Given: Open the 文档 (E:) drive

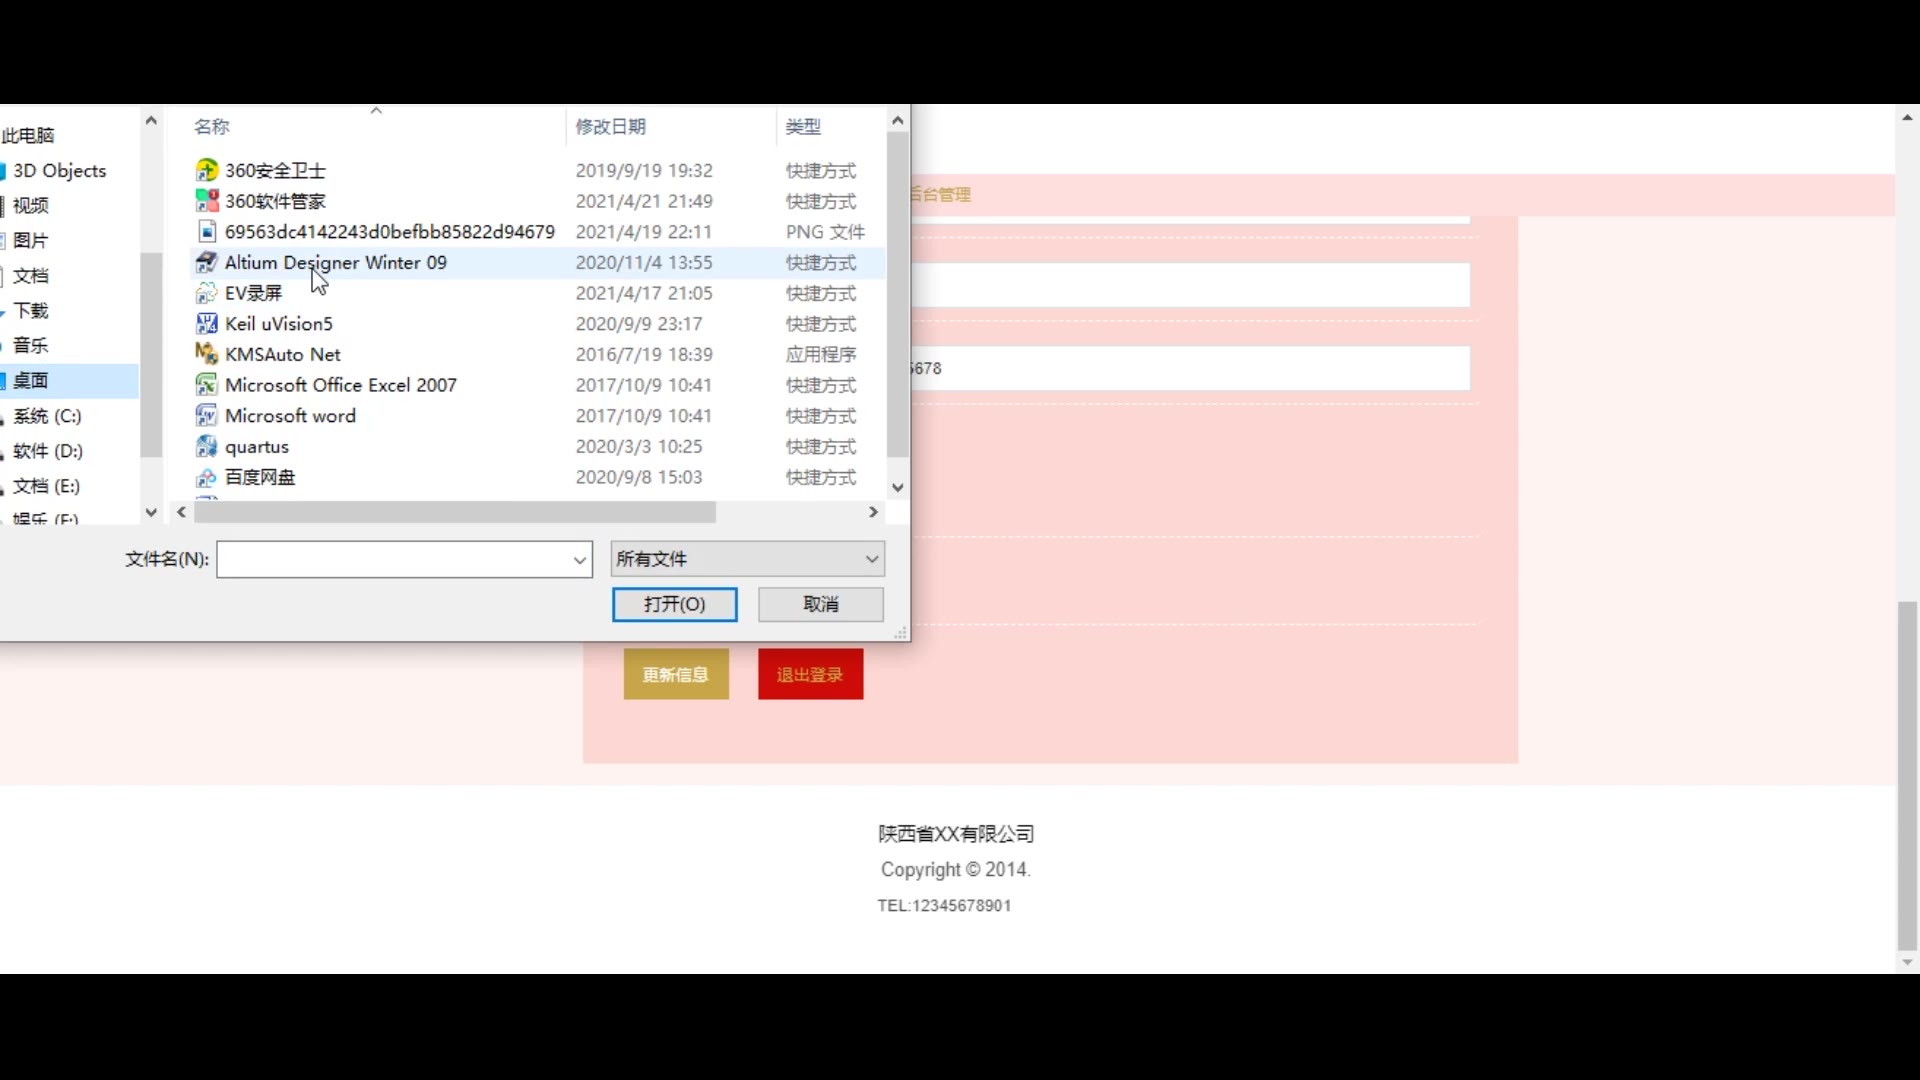Looking at the screenshot, I should pyautogui.click(x=46, y=486).
